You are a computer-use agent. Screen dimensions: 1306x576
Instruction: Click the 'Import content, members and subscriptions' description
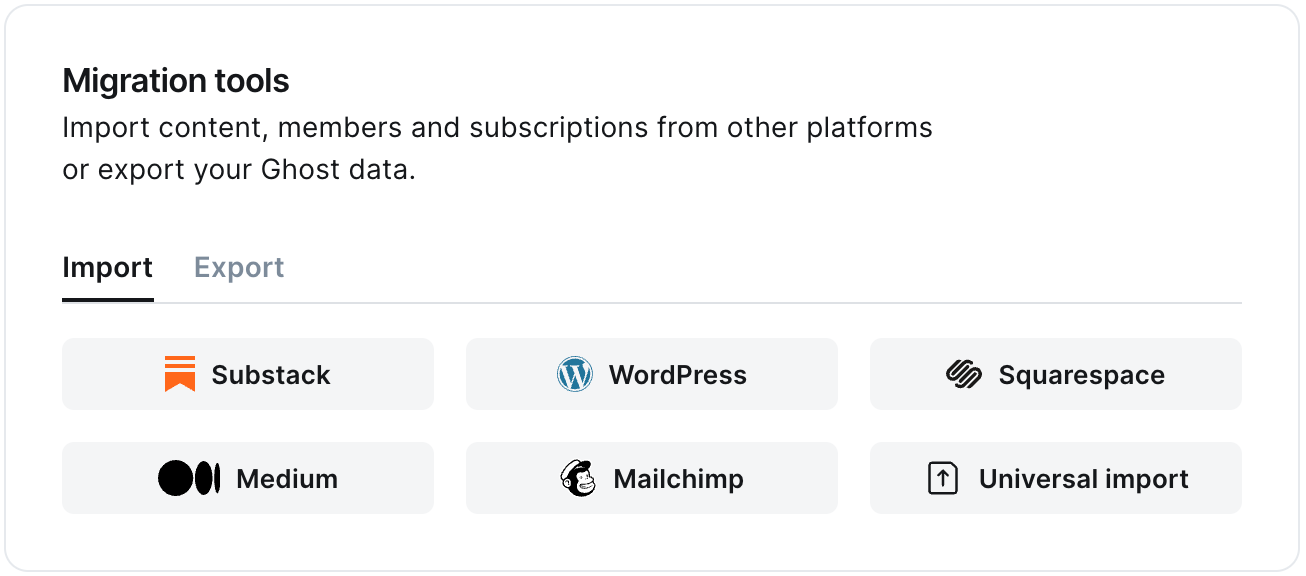[x=497, y=128]
